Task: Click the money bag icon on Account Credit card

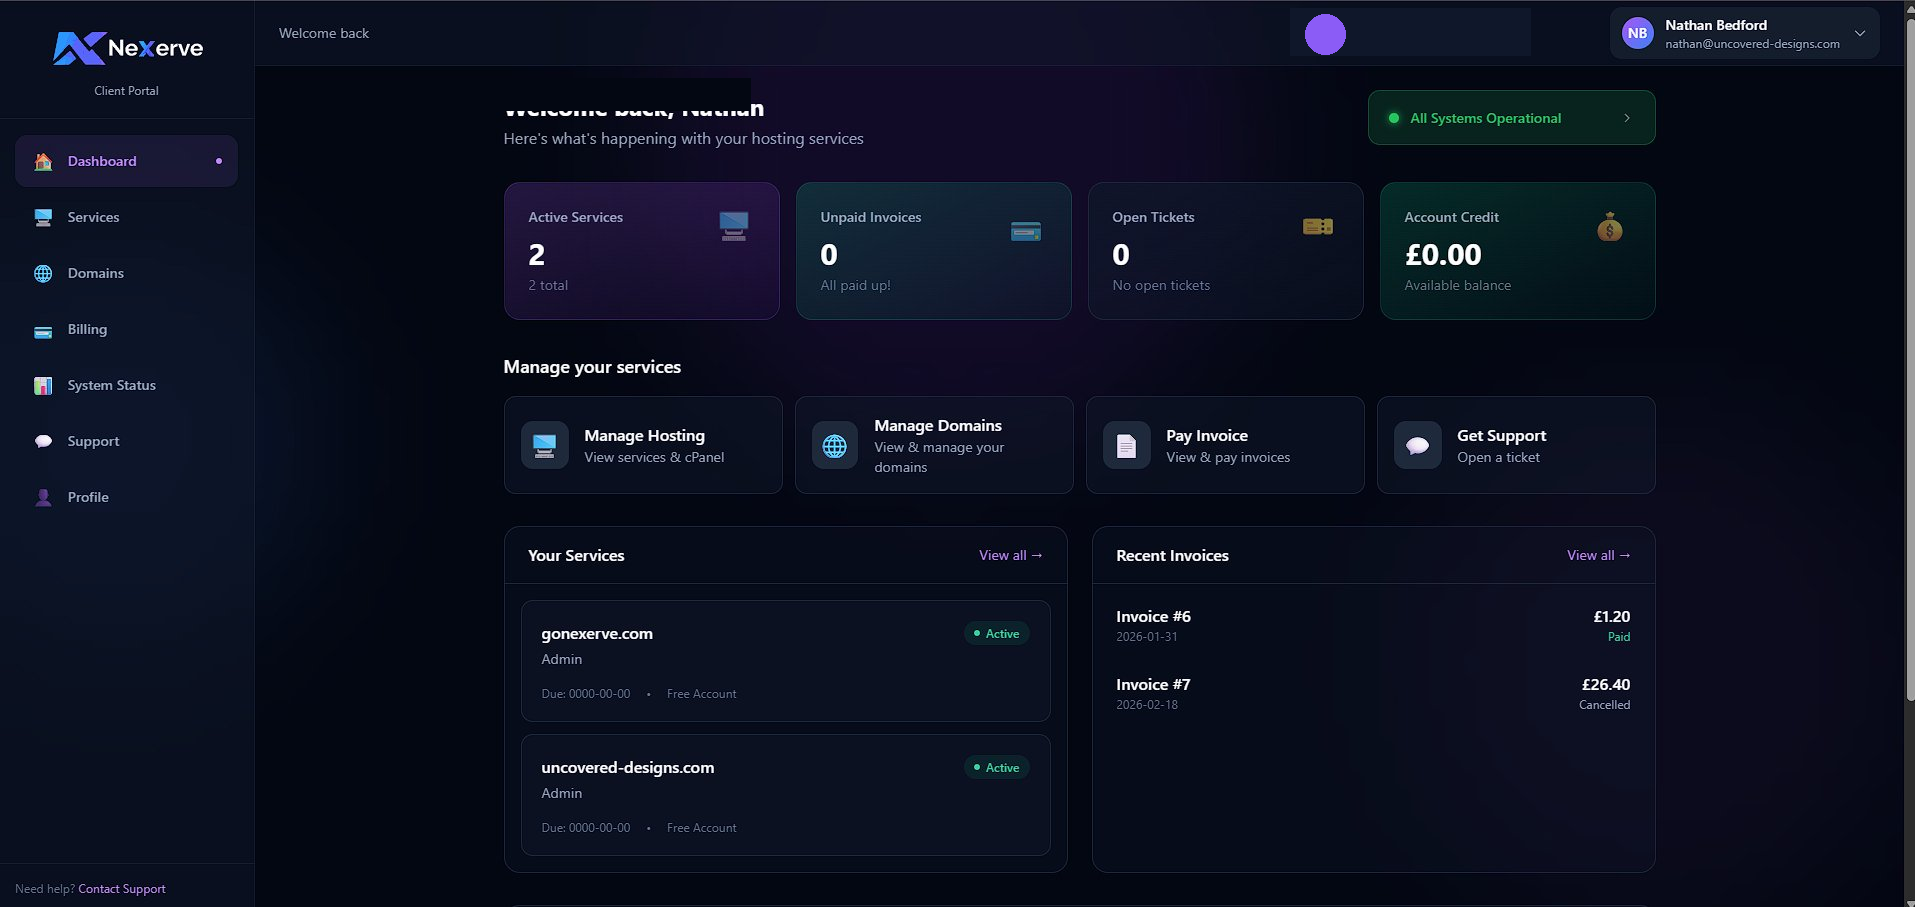Action: coord(1608,228)
